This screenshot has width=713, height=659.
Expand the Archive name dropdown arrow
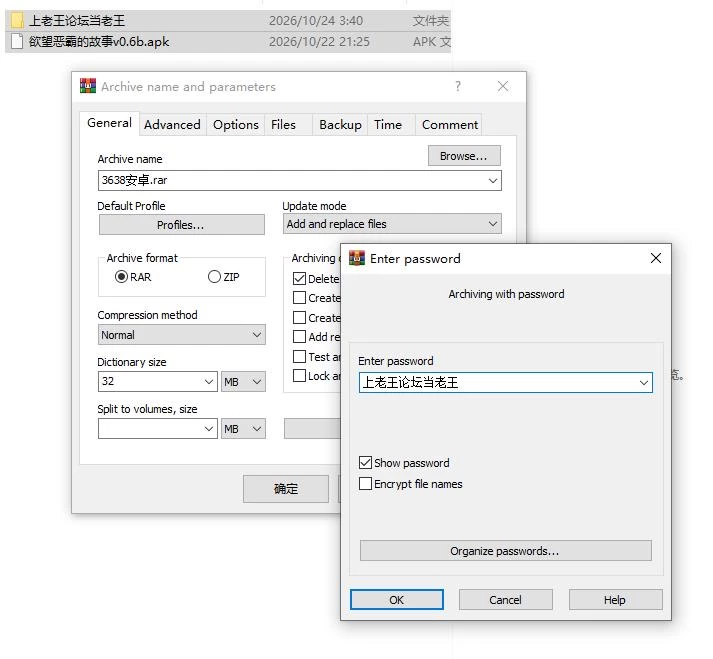(492, 181)
